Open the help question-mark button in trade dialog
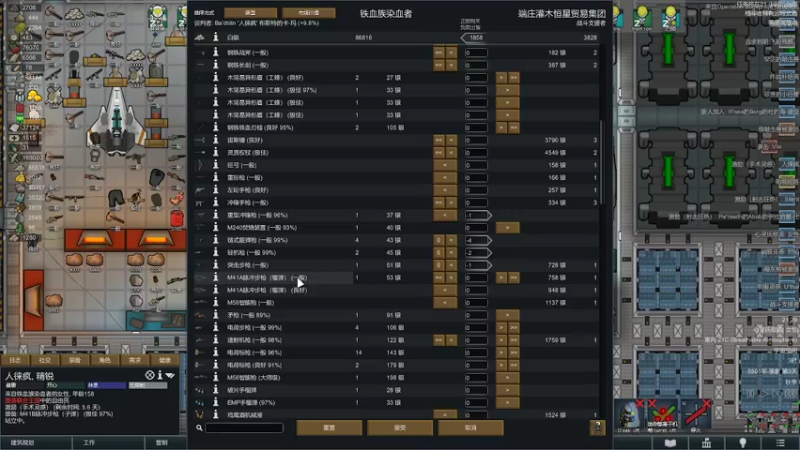This screenshot has height=450, width=800. pos(598,428)
